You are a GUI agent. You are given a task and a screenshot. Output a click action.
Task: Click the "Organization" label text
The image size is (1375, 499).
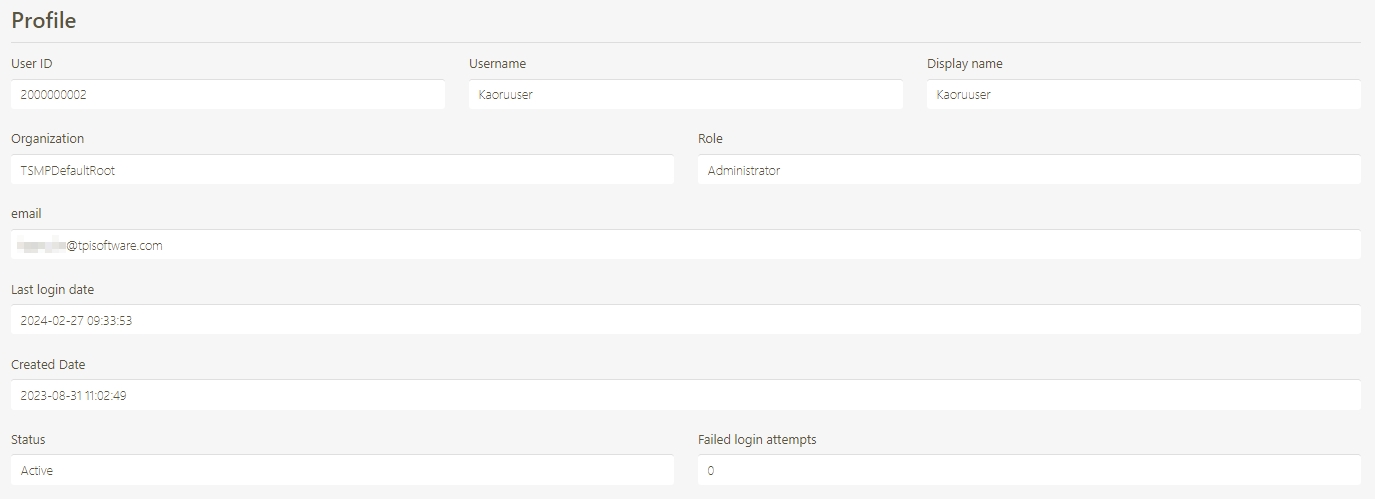[48, 139]
